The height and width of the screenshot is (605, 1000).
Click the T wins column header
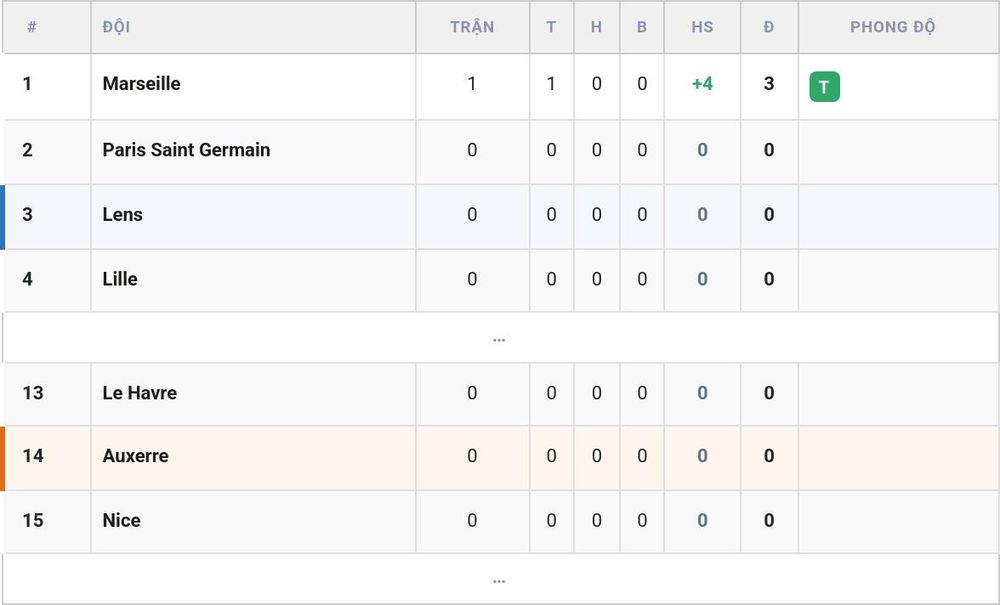pyautogui.click(x=551, y=27)
